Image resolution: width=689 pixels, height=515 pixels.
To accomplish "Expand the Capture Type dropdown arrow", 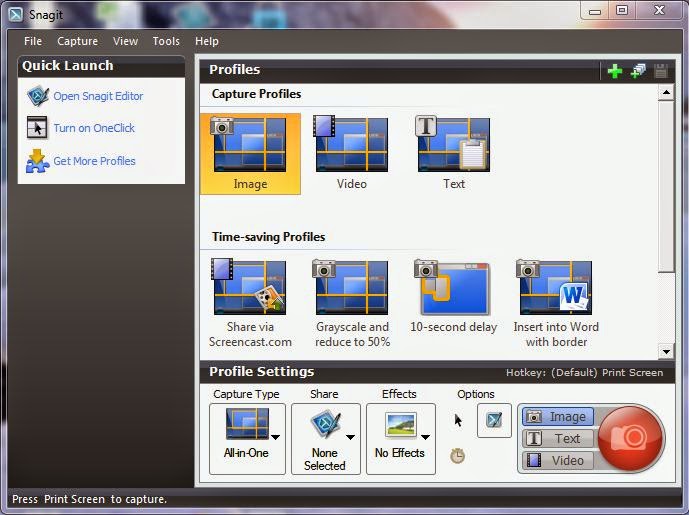I will 276,437.
